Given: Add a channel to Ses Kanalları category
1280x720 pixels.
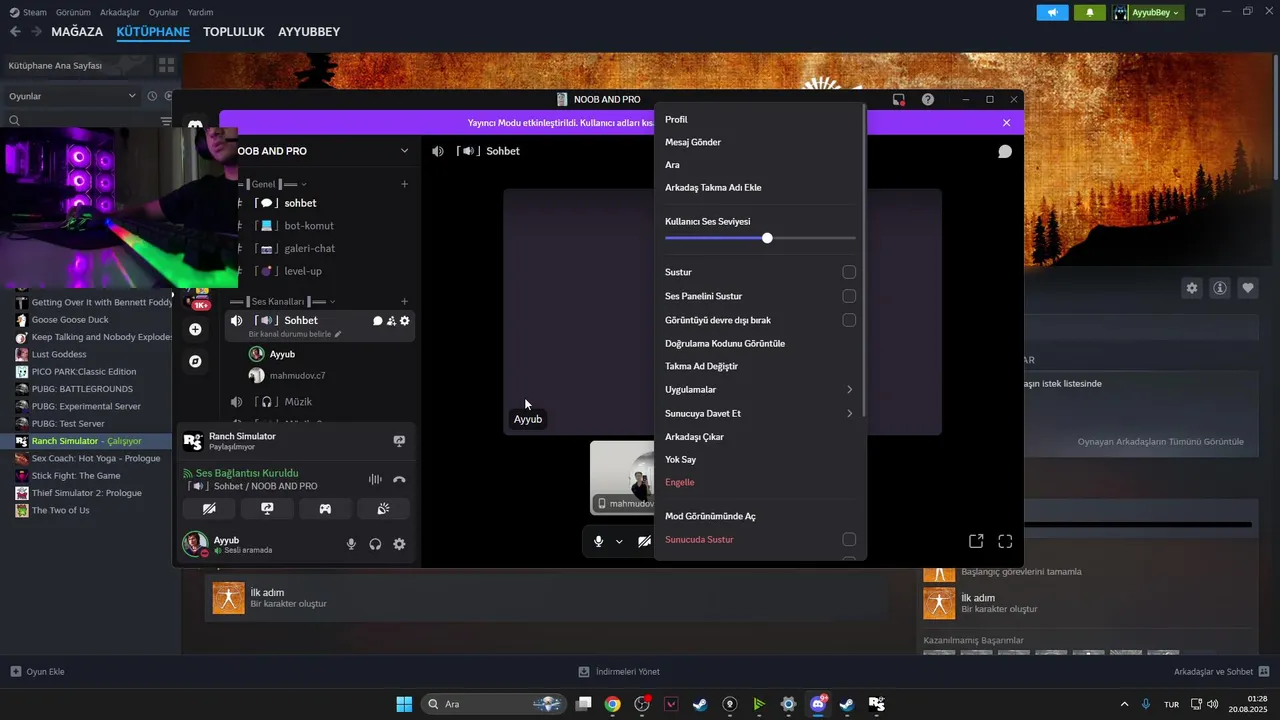Looking at the screenshot, I should click(x=404, y=301).
